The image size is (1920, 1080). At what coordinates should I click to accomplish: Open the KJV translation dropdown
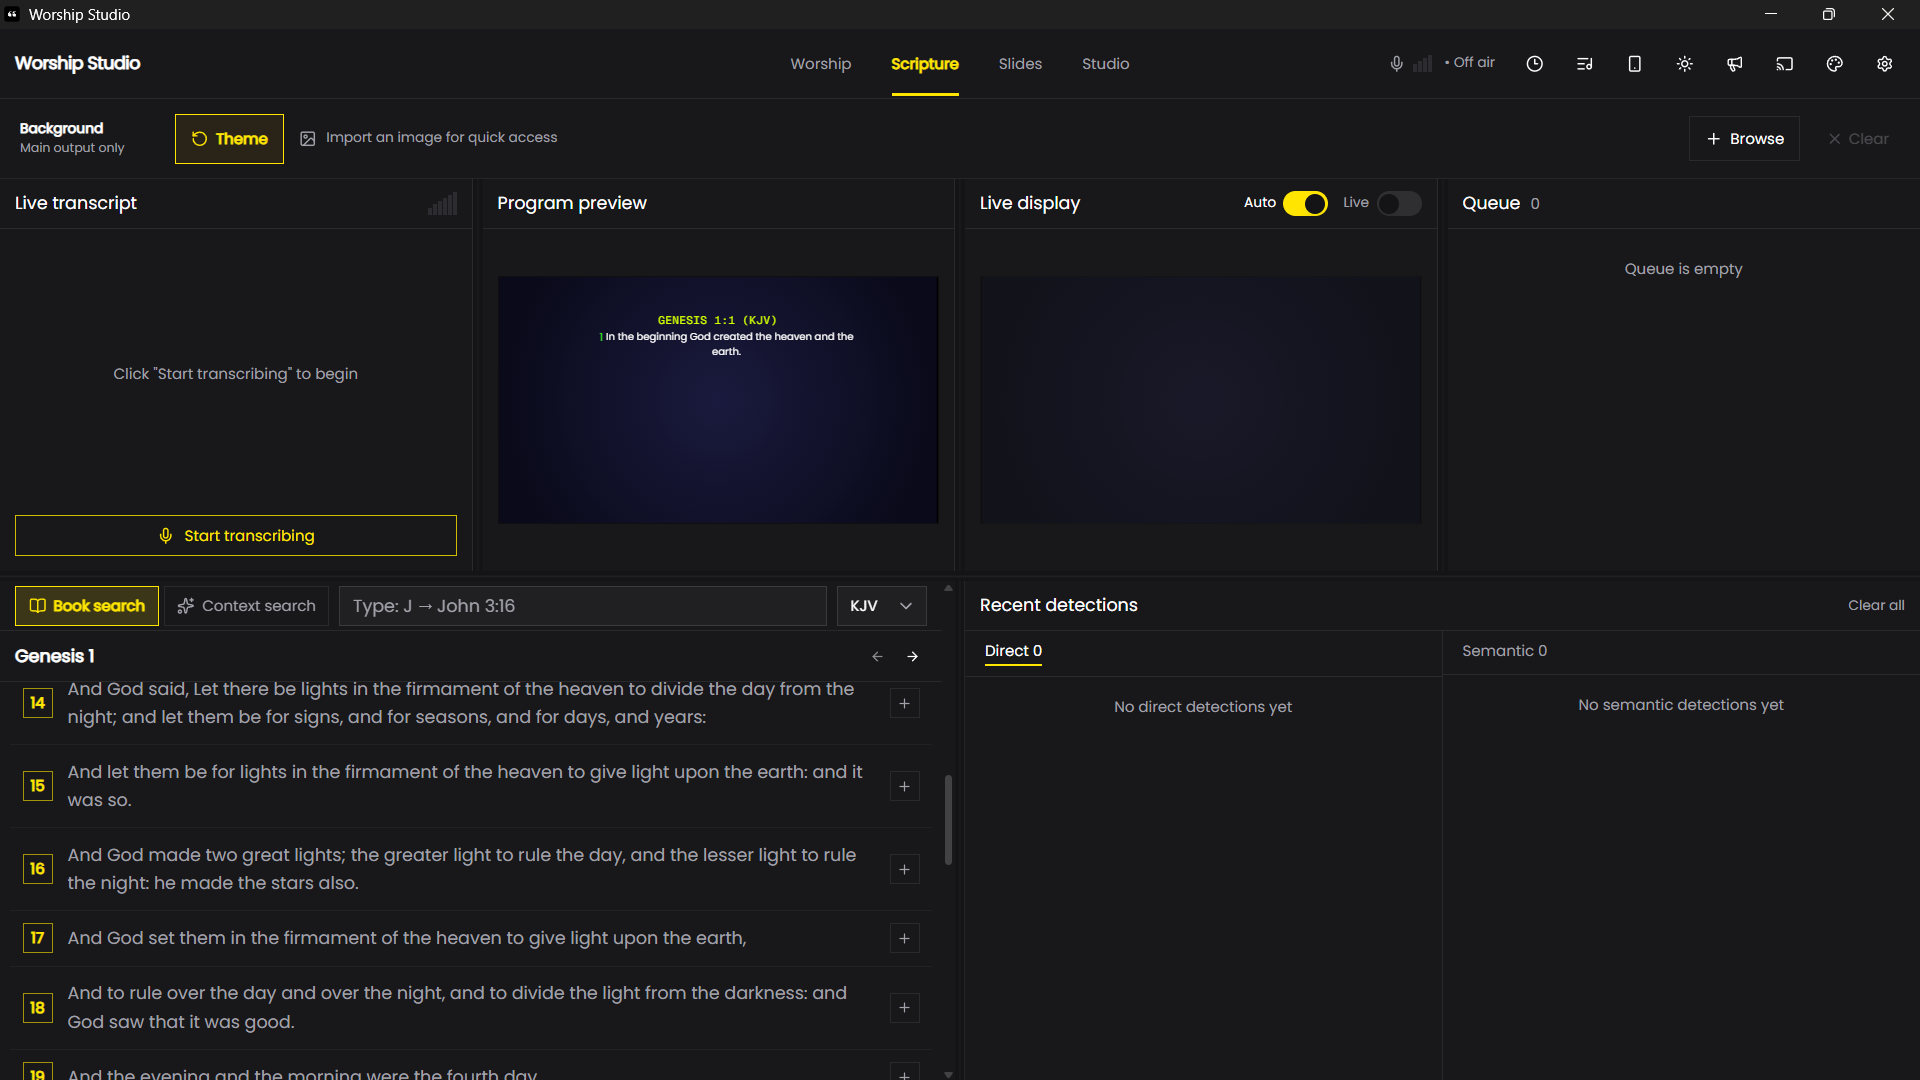tap(881, 606)
